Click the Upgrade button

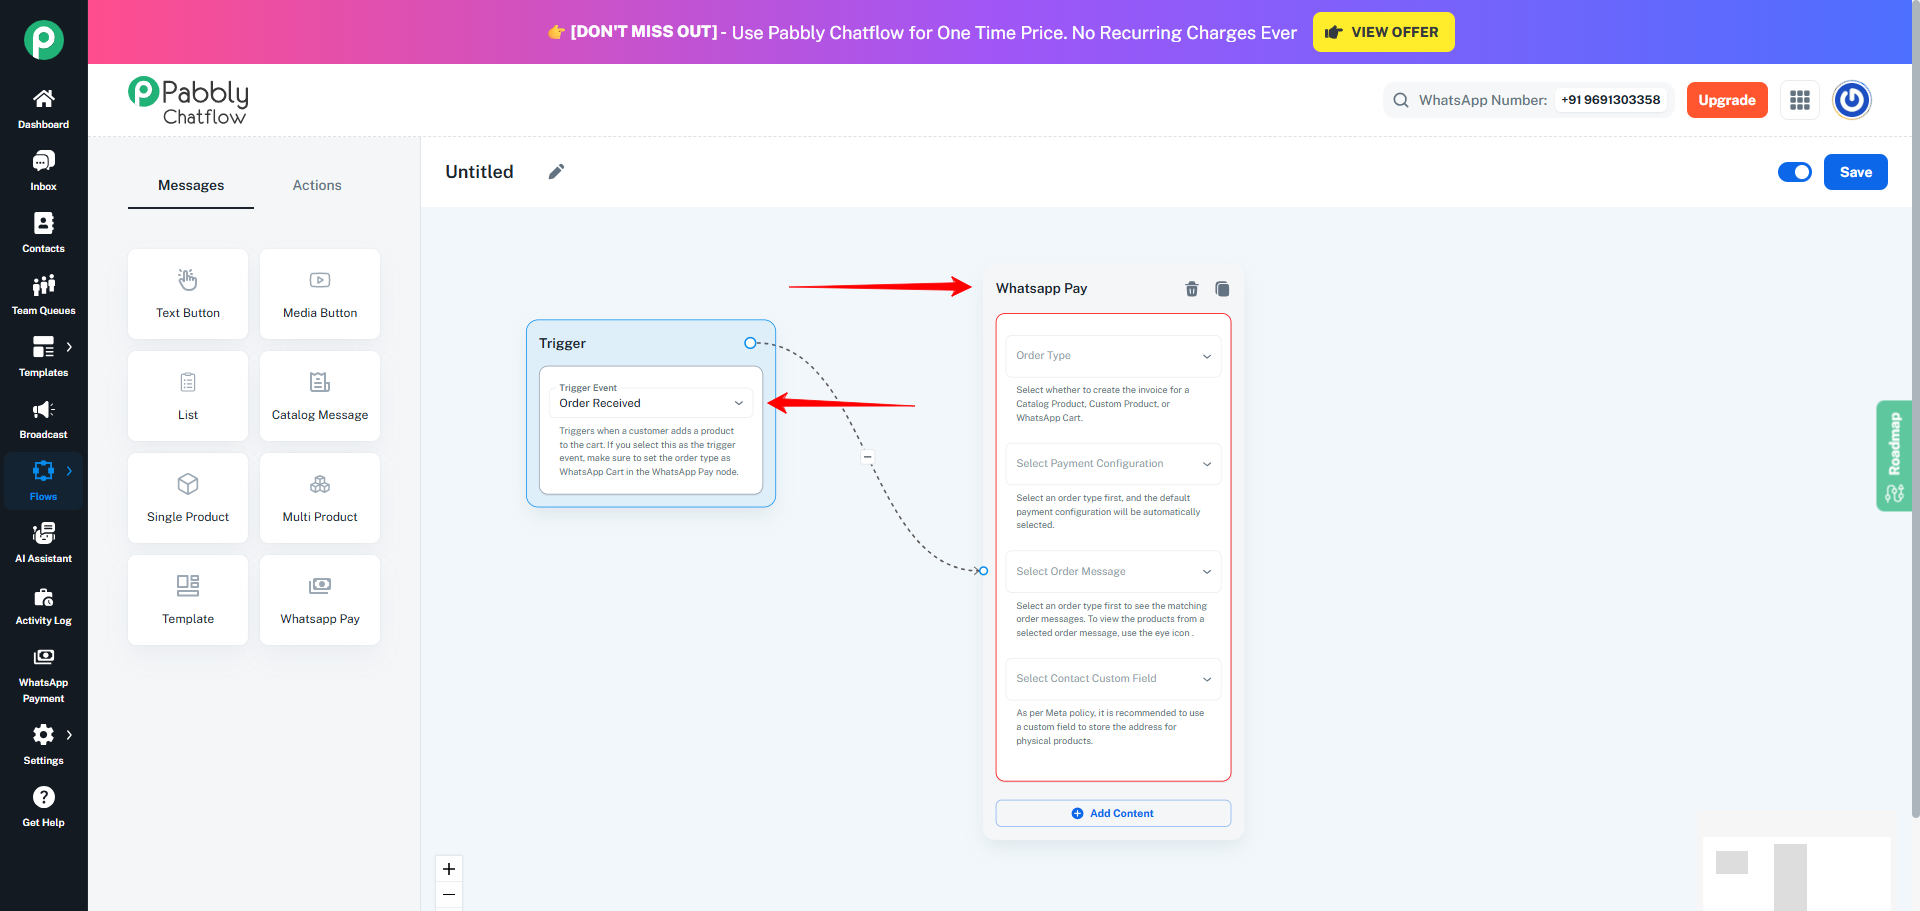[1727, 100]
